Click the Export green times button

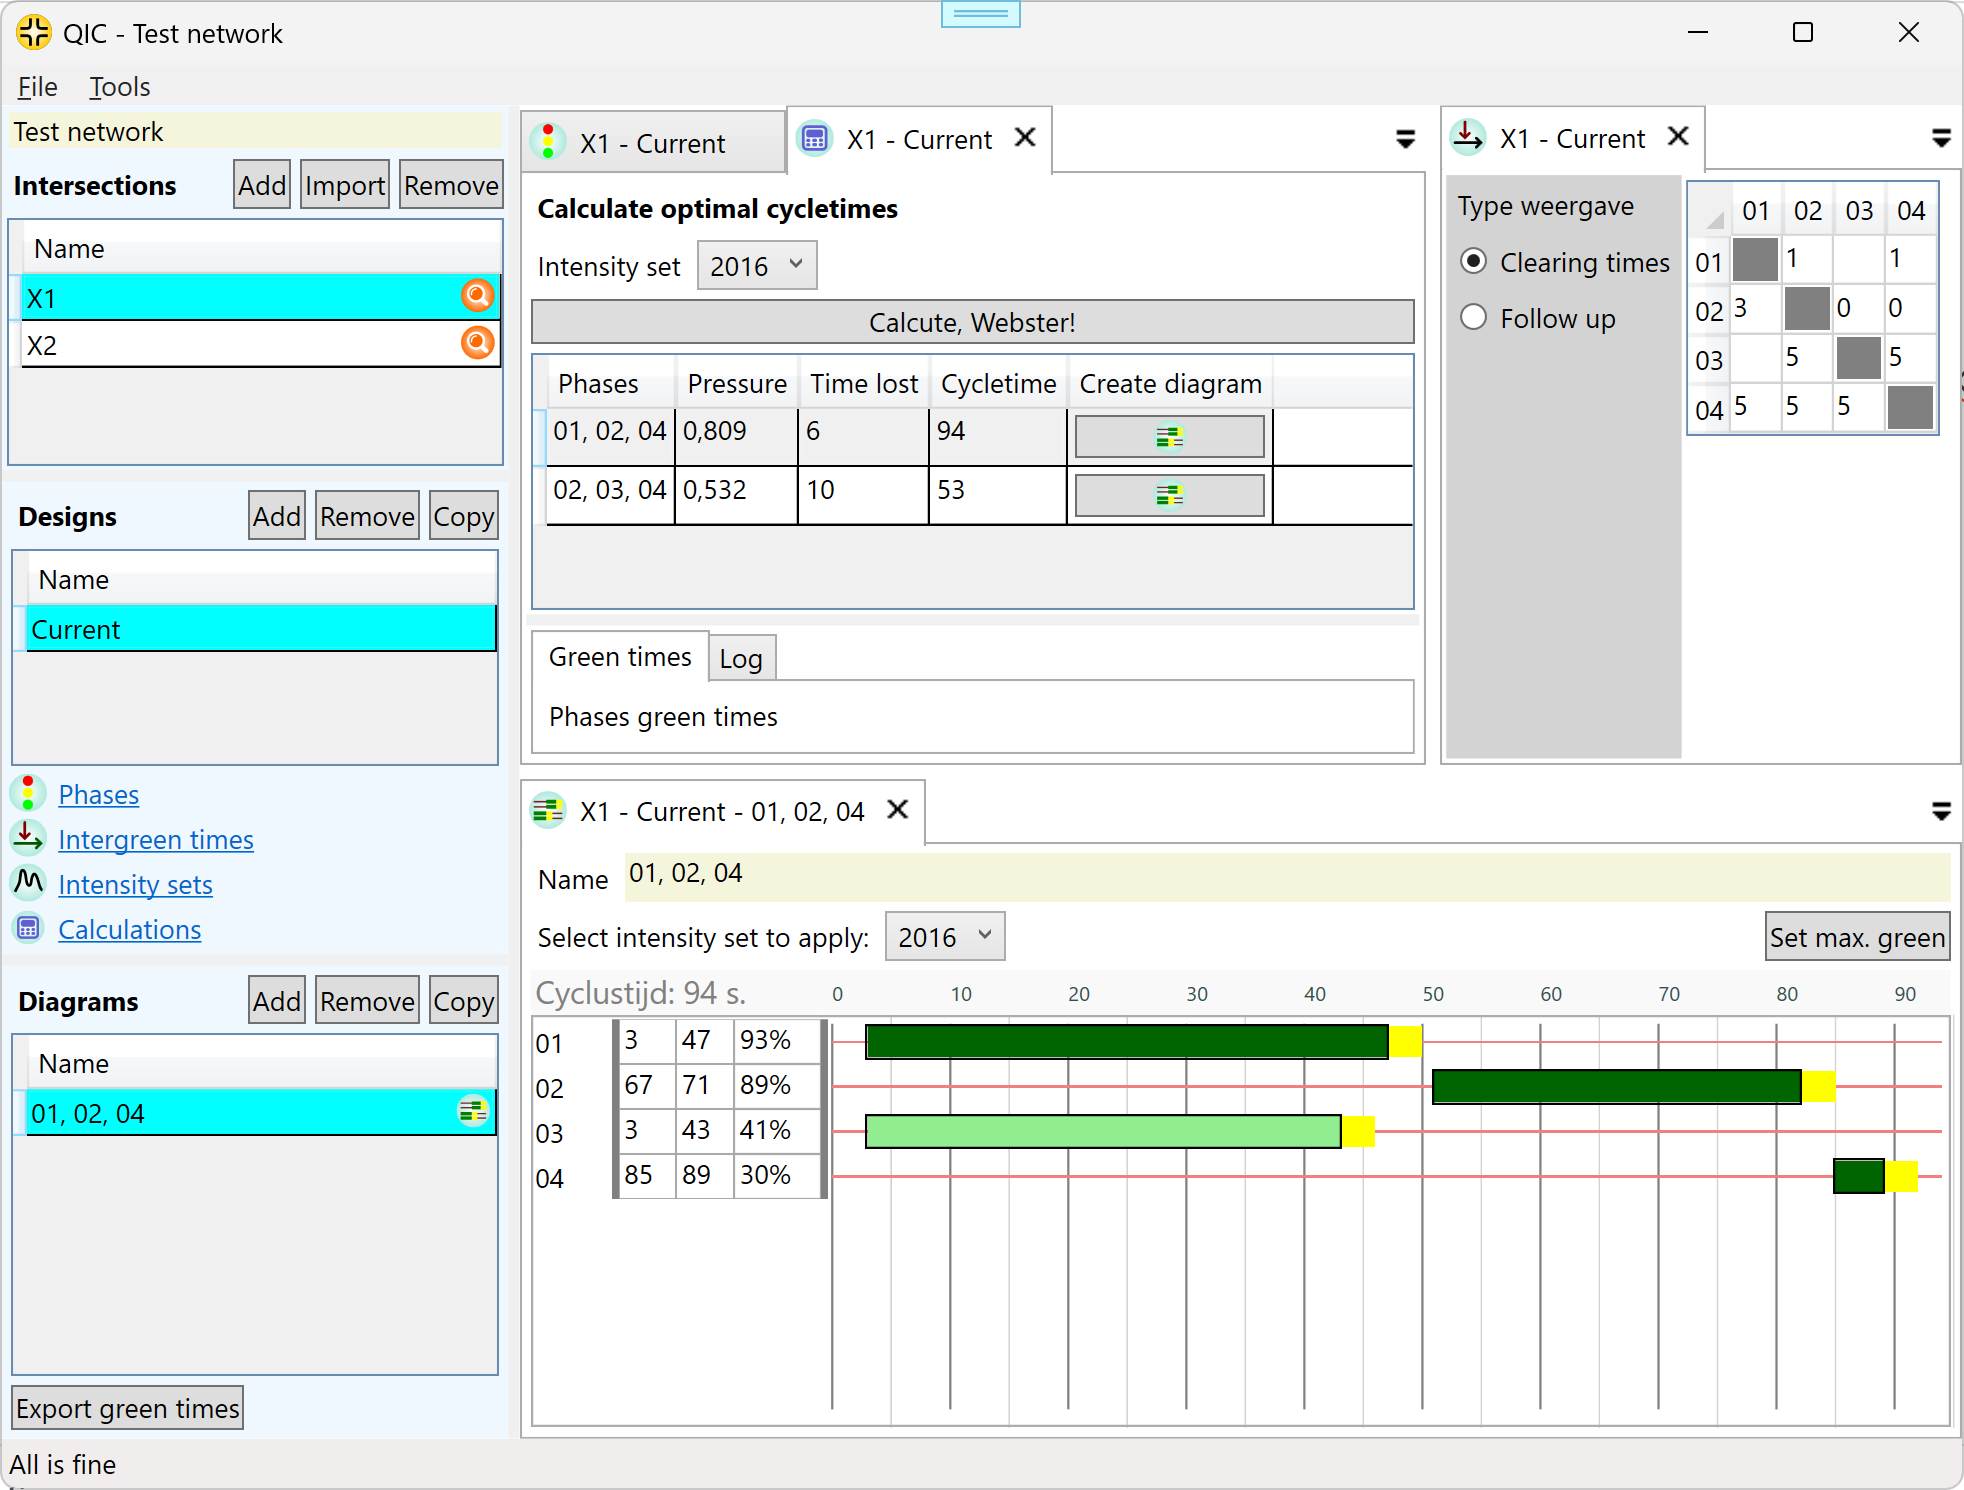(128, 1408)
